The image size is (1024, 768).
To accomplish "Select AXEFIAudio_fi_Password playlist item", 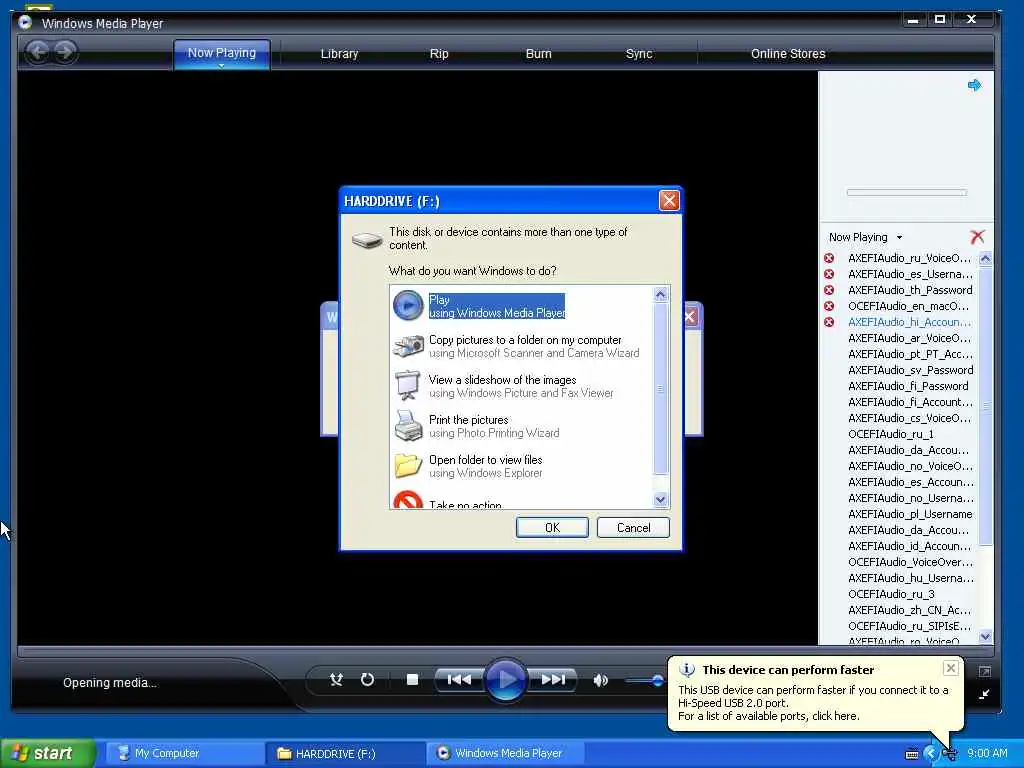I will [908, 386].
